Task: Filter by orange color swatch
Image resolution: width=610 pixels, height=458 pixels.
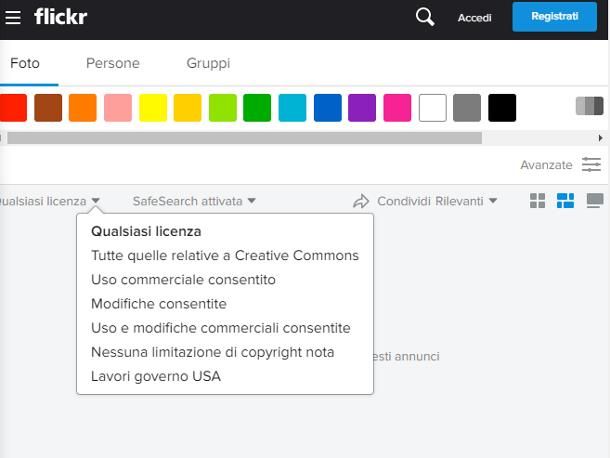Action: click(x=82, y=108)
